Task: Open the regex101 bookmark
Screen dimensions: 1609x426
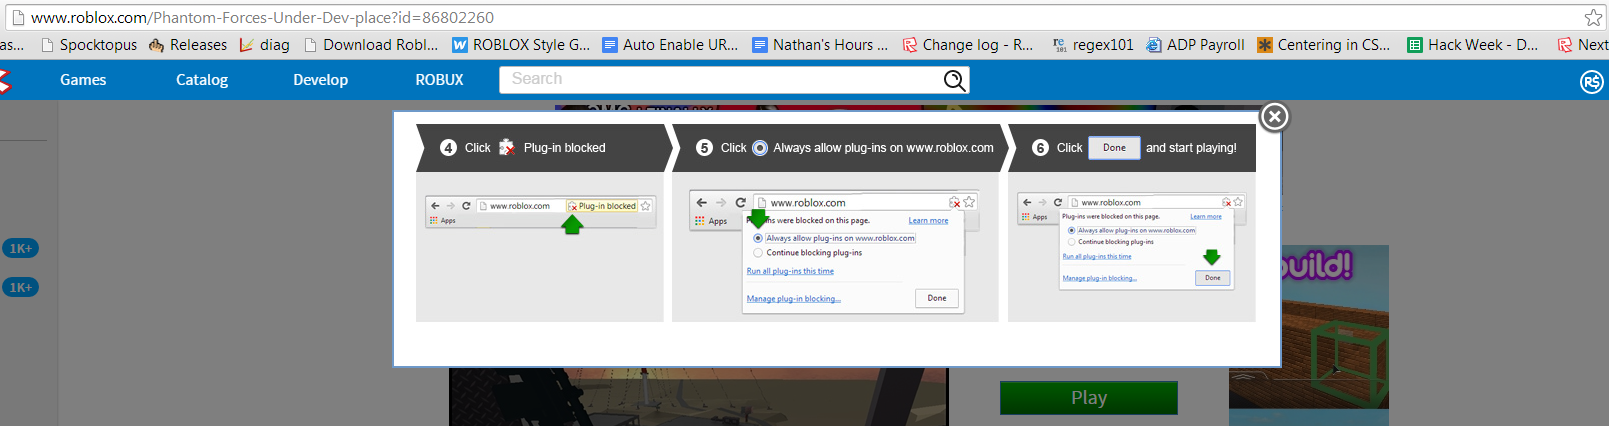Action: [x=1093, y=45]
